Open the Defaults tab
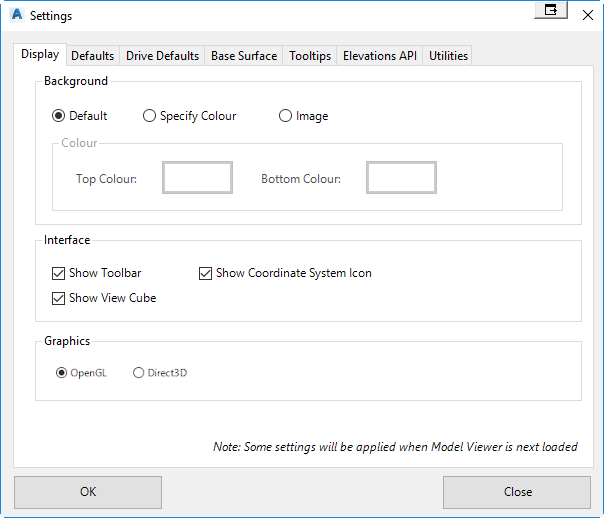 click(x=93, y=56)
